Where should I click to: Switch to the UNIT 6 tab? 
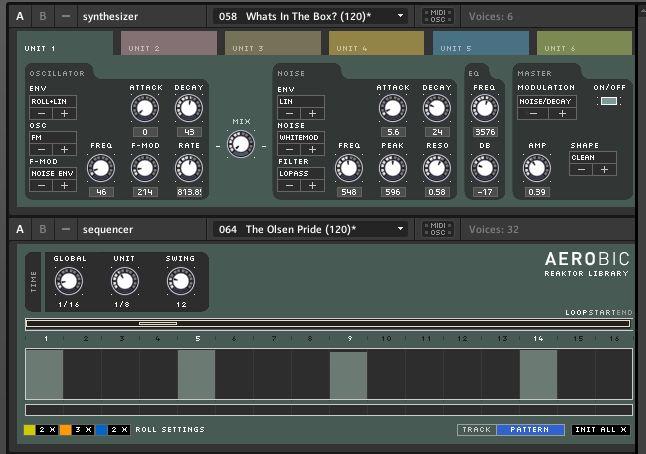pyautogui.click(x=584, y=44)
